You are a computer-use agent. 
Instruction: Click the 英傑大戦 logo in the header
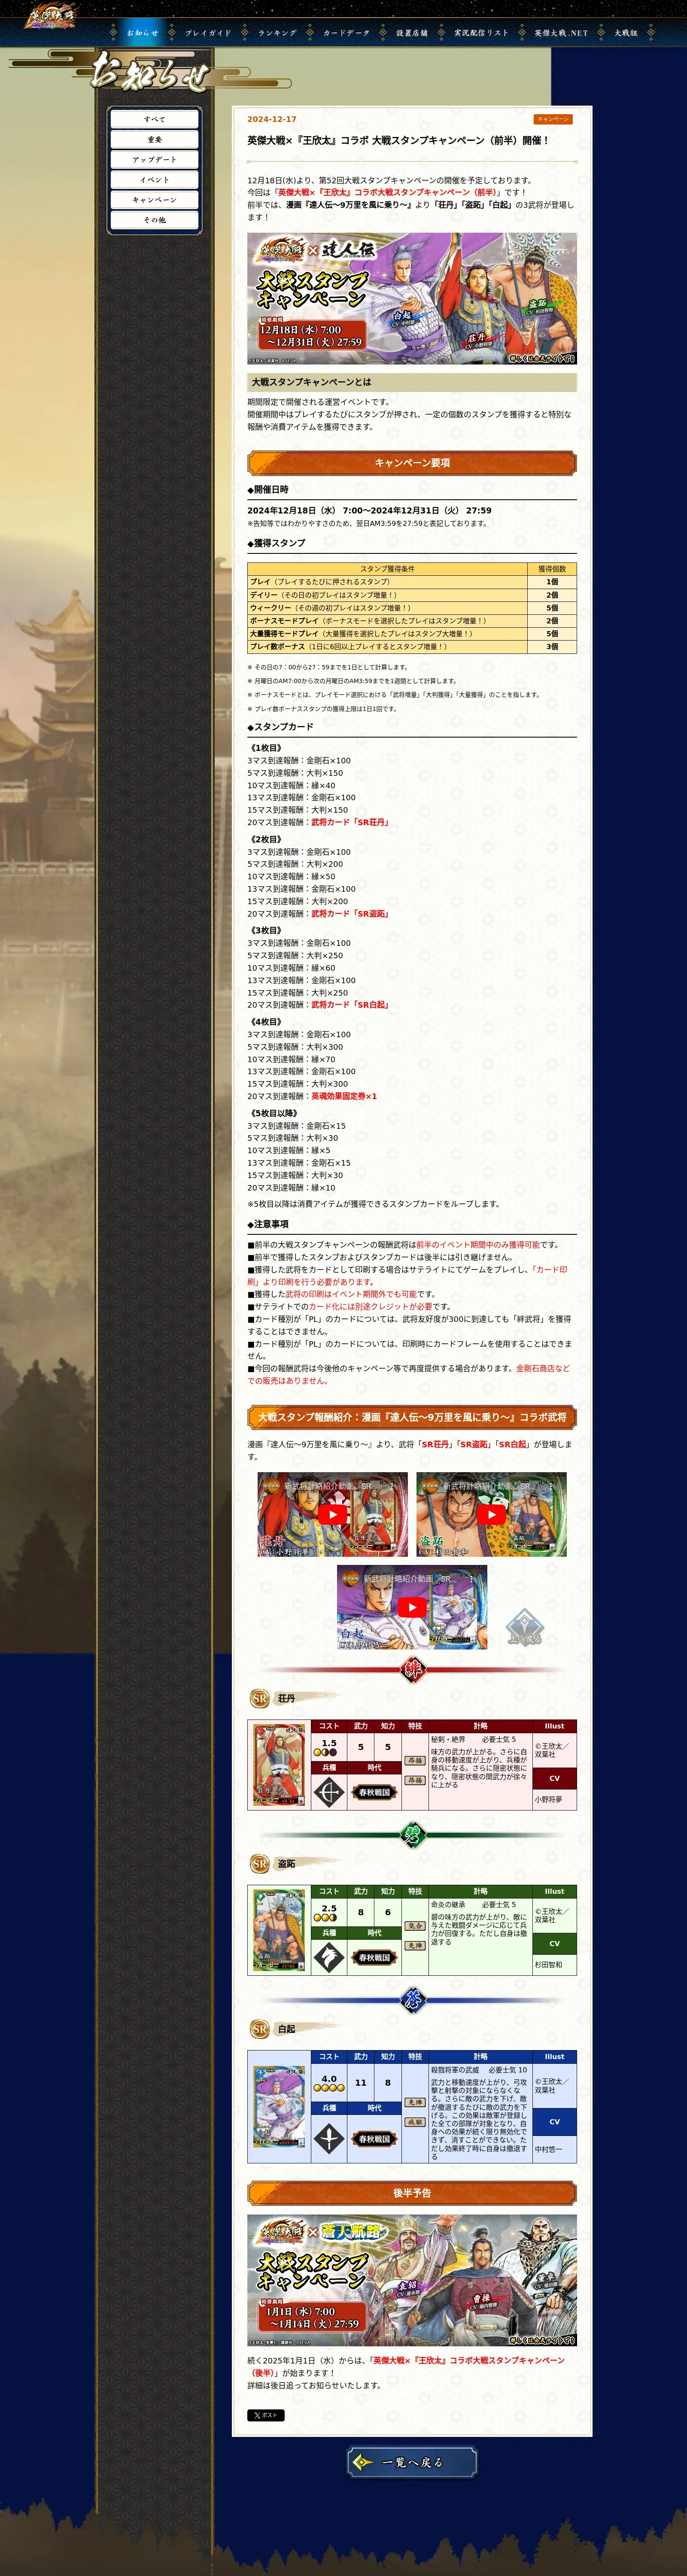click(50, 16)
